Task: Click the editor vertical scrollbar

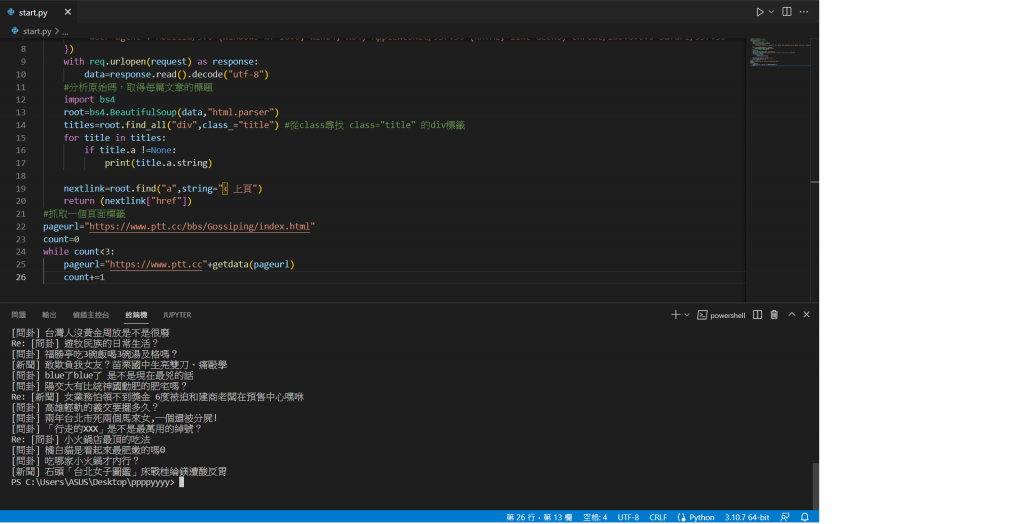Action: click(x=814, y=170)
